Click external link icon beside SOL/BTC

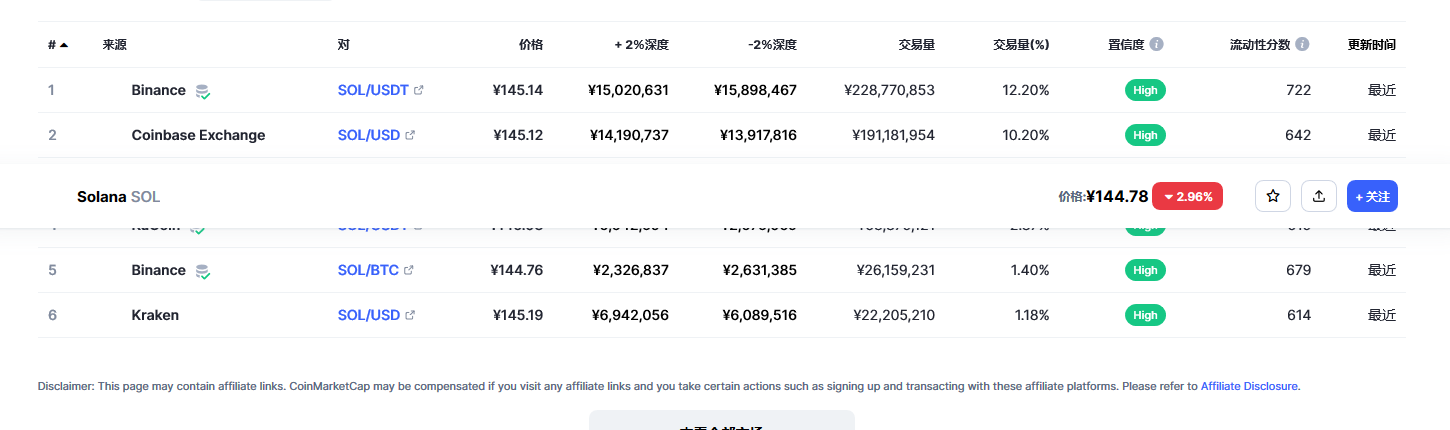409,270
